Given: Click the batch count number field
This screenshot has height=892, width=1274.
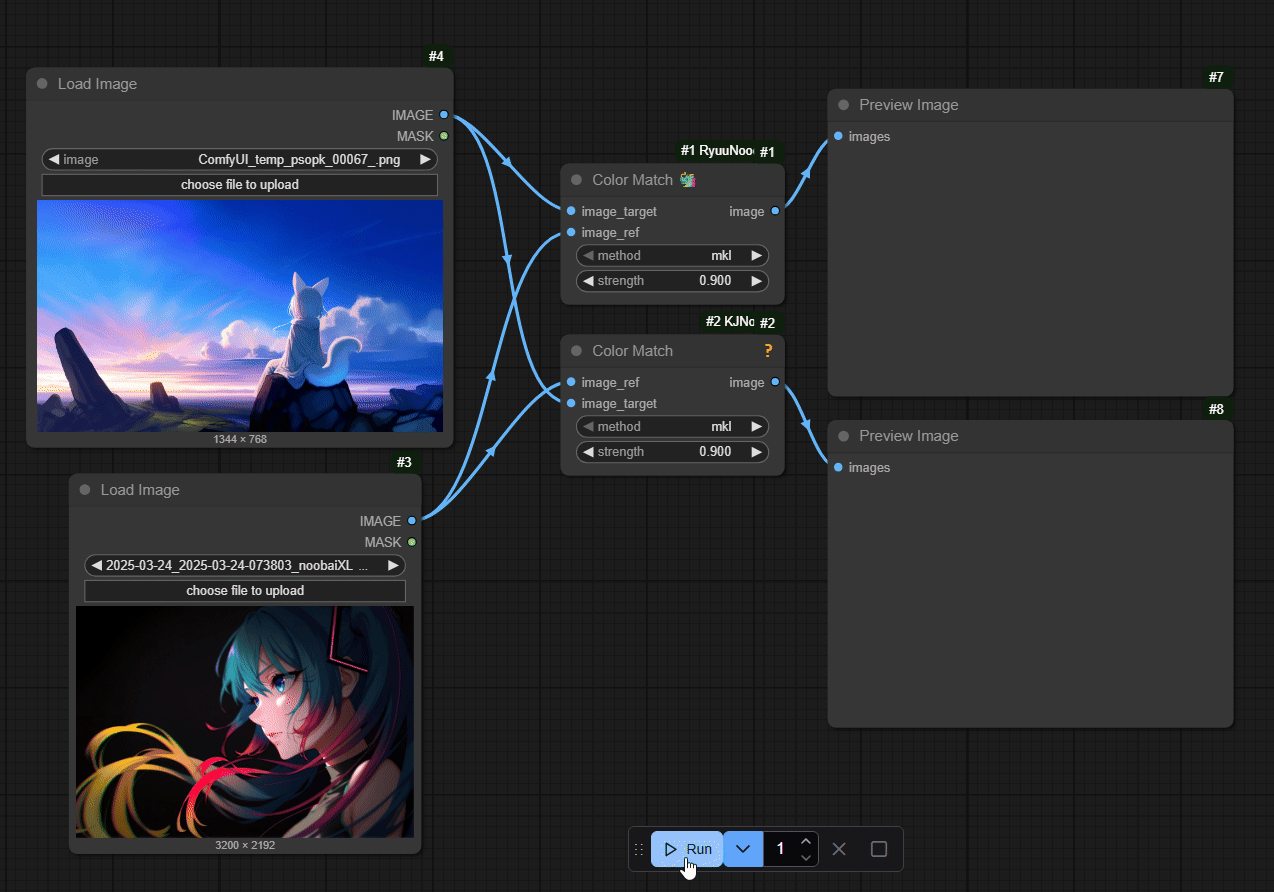Looking at the screenshot, I should coord(780,849).
